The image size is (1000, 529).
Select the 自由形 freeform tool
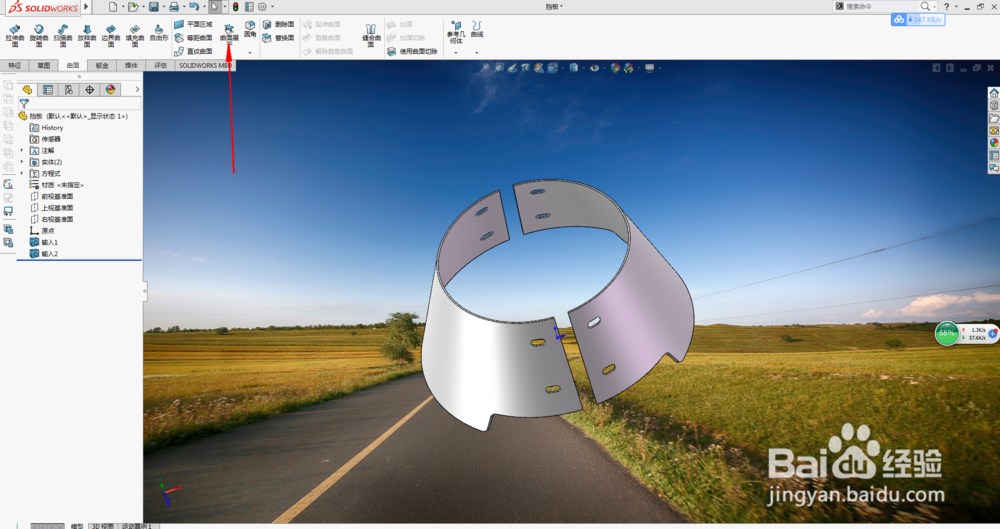point(159,33)
